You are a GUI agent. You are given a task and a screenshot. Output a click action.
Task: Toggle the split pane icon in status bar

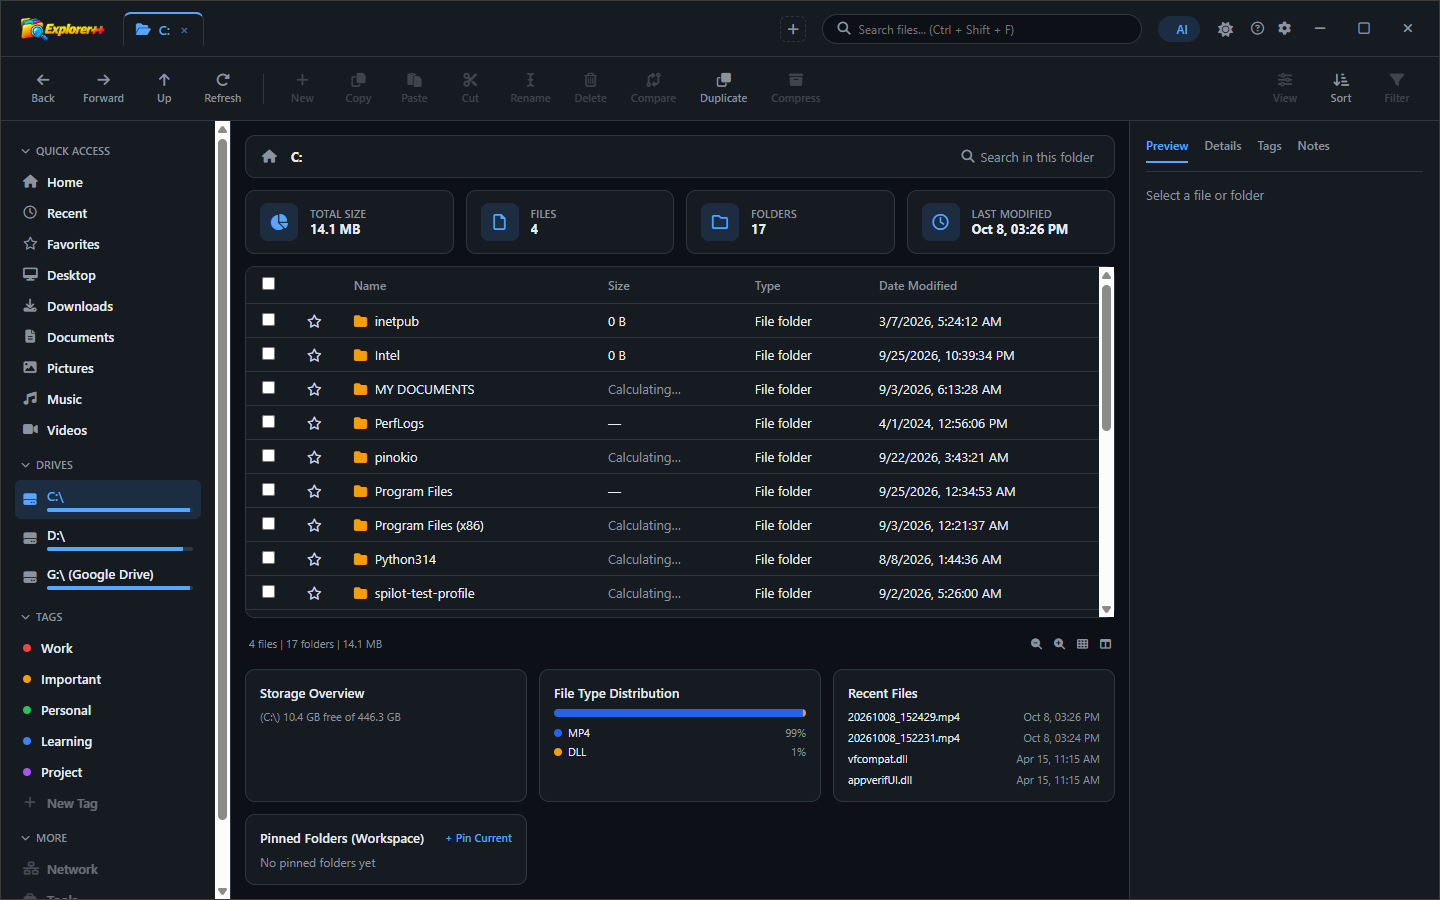click(1106, 644)
